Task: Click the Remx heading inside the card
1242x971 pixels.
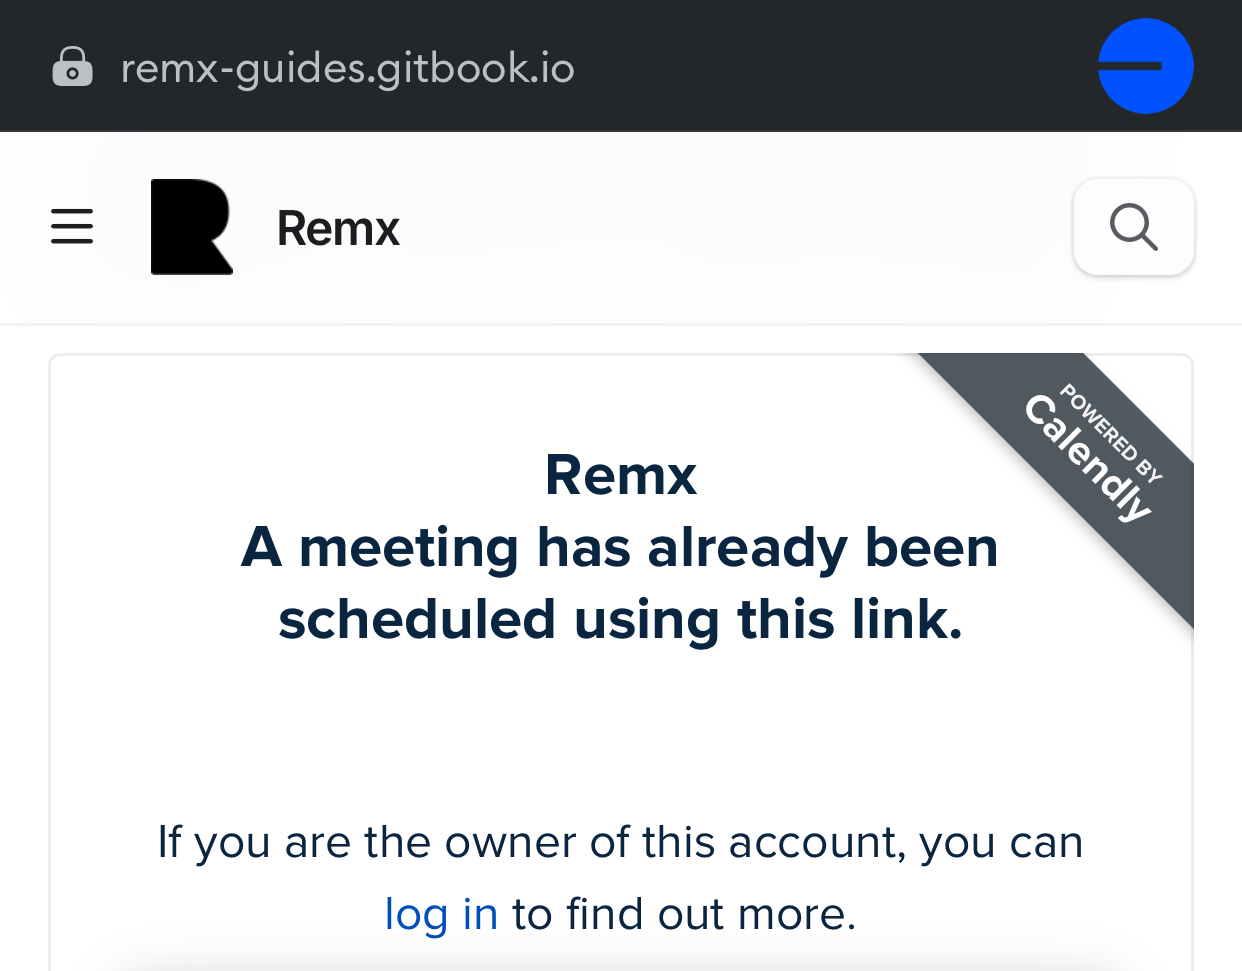Action: 620,474
